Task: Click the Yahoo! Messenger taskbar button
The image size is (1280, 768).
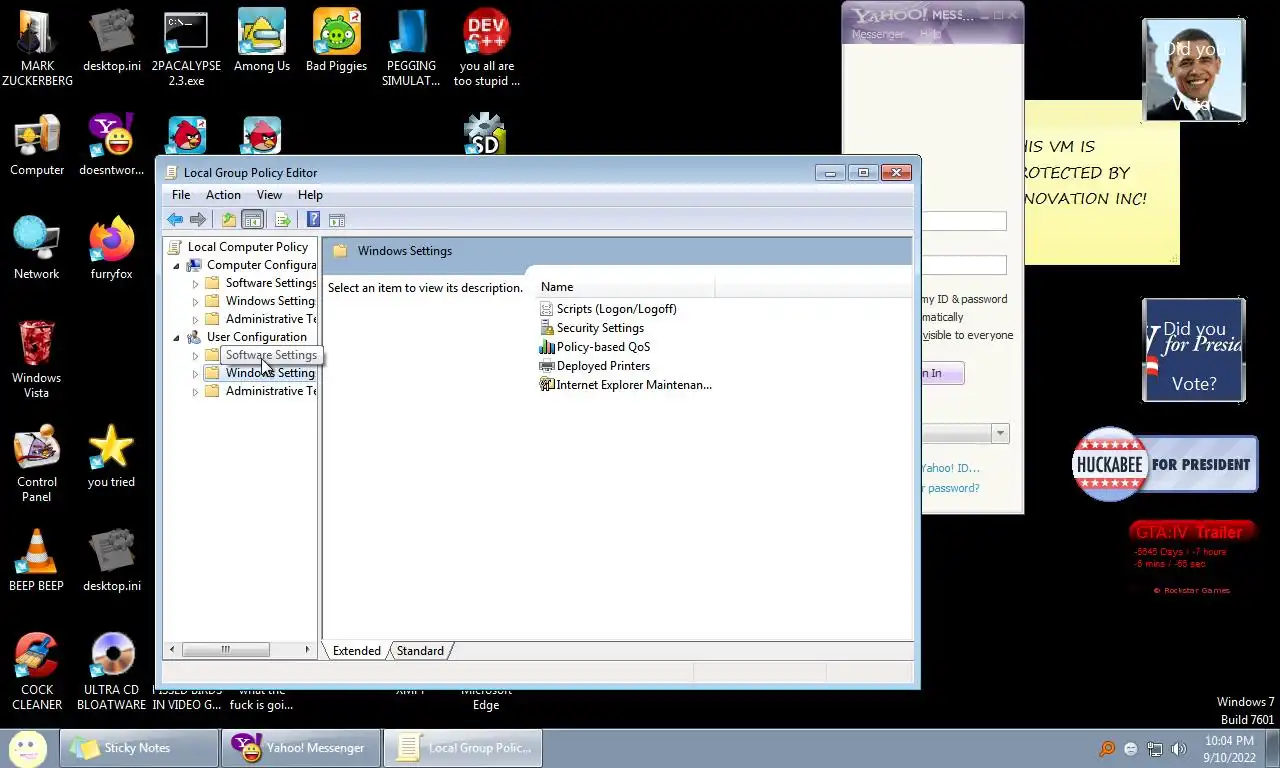Action: pyautogui.click(x=301, y=748)
